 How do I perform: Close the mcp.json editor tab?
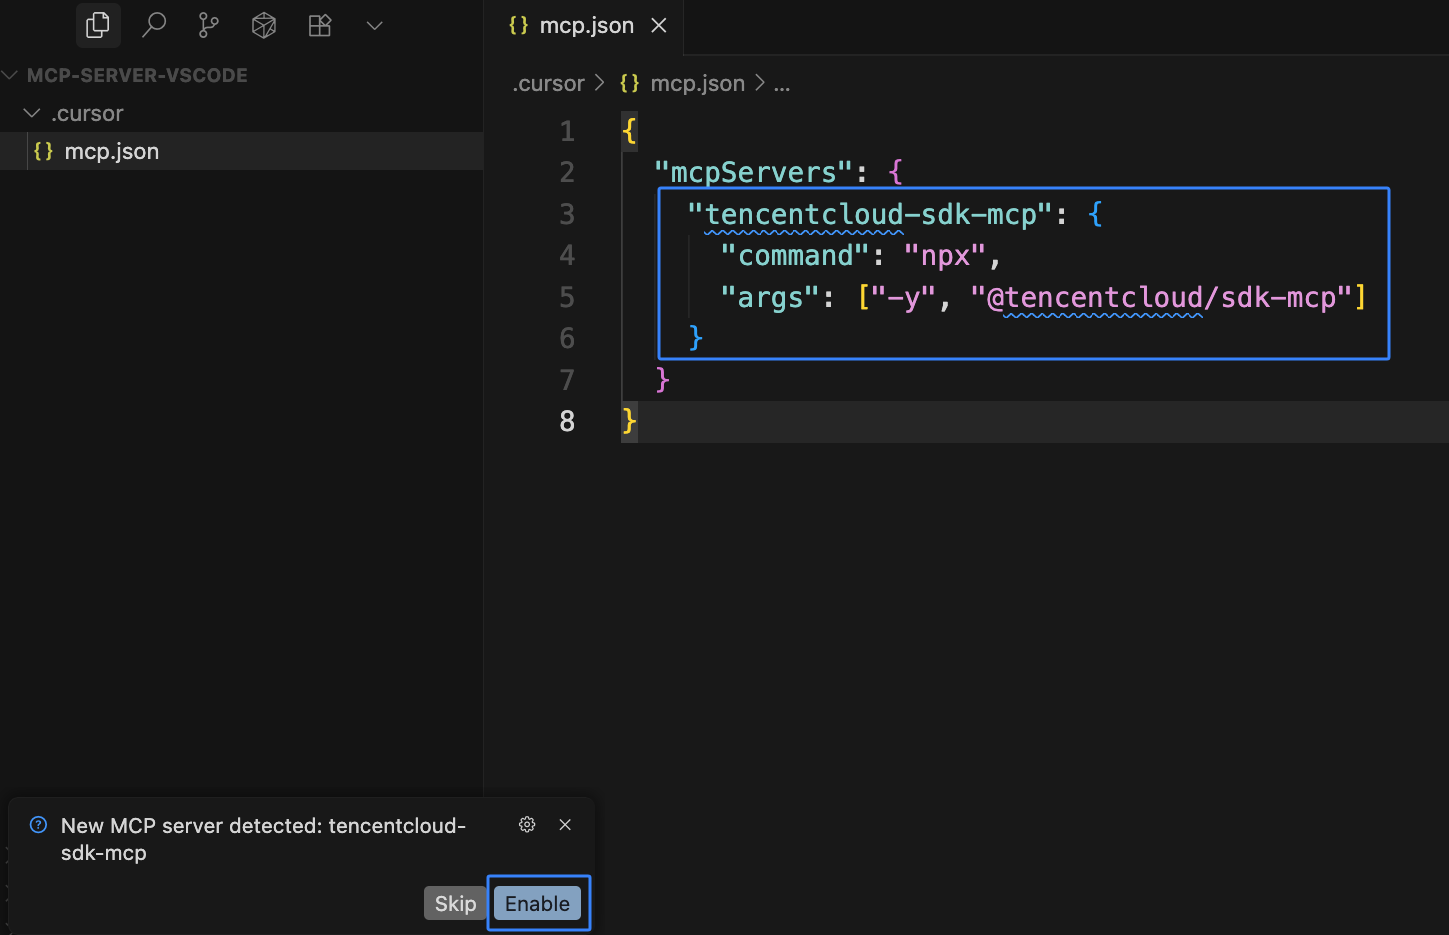click(659, 26)
